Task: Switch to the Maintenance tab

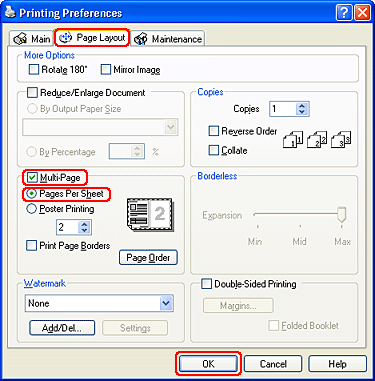Action: 168,39
